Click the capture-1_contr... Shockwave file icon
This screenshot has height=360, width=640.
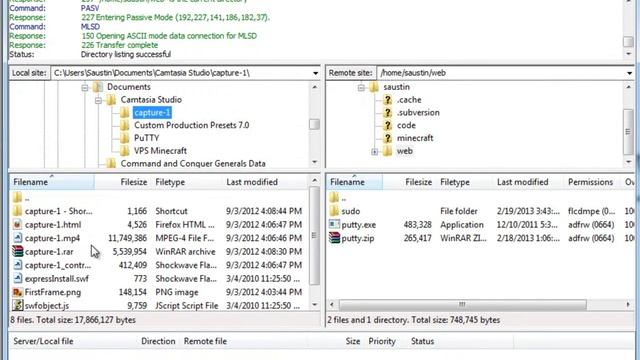(x=17, y=265)
